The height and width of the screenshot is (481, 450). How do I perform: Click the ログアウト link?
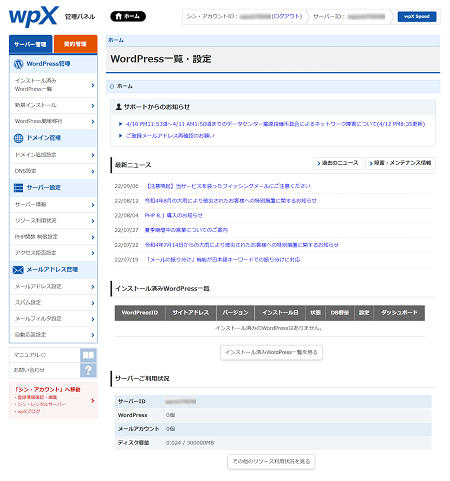287,16
